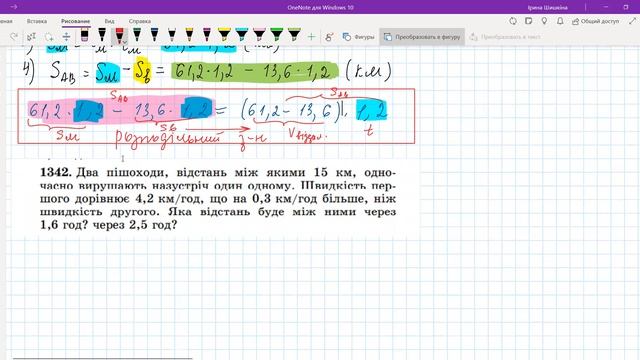Image resolution: width=640 pixels, height=360 pixels.
Task: Click the back arrow in the title bar
Action: [x=13, y=7]
